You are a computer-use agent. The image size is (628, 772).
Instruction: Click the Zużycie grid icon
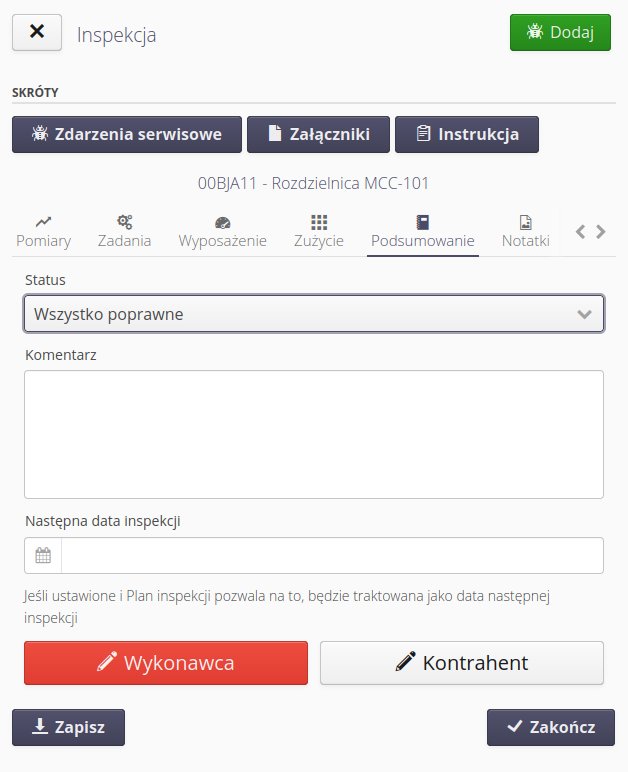(x=319, y=222)
